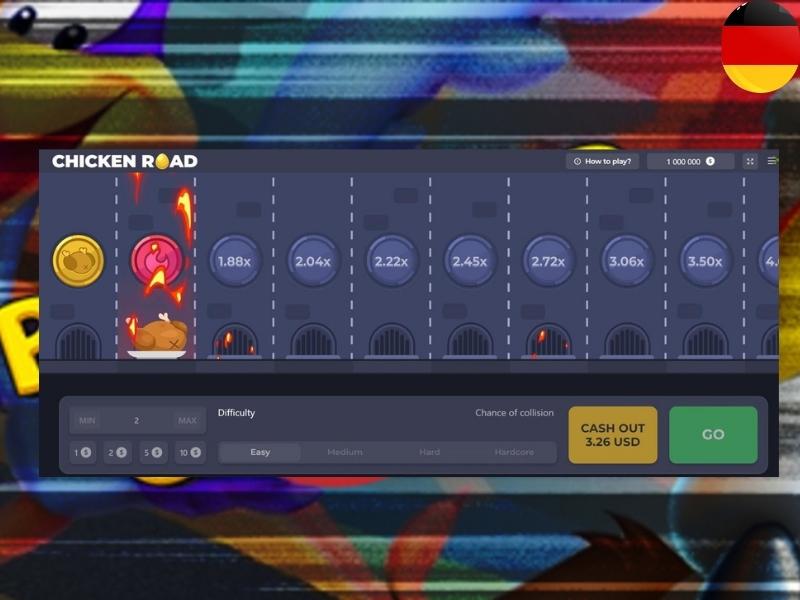Select the 1.88x multiplier coin
Image resolution: width=800 pixels, height=600 pixels.
(235, 261)
